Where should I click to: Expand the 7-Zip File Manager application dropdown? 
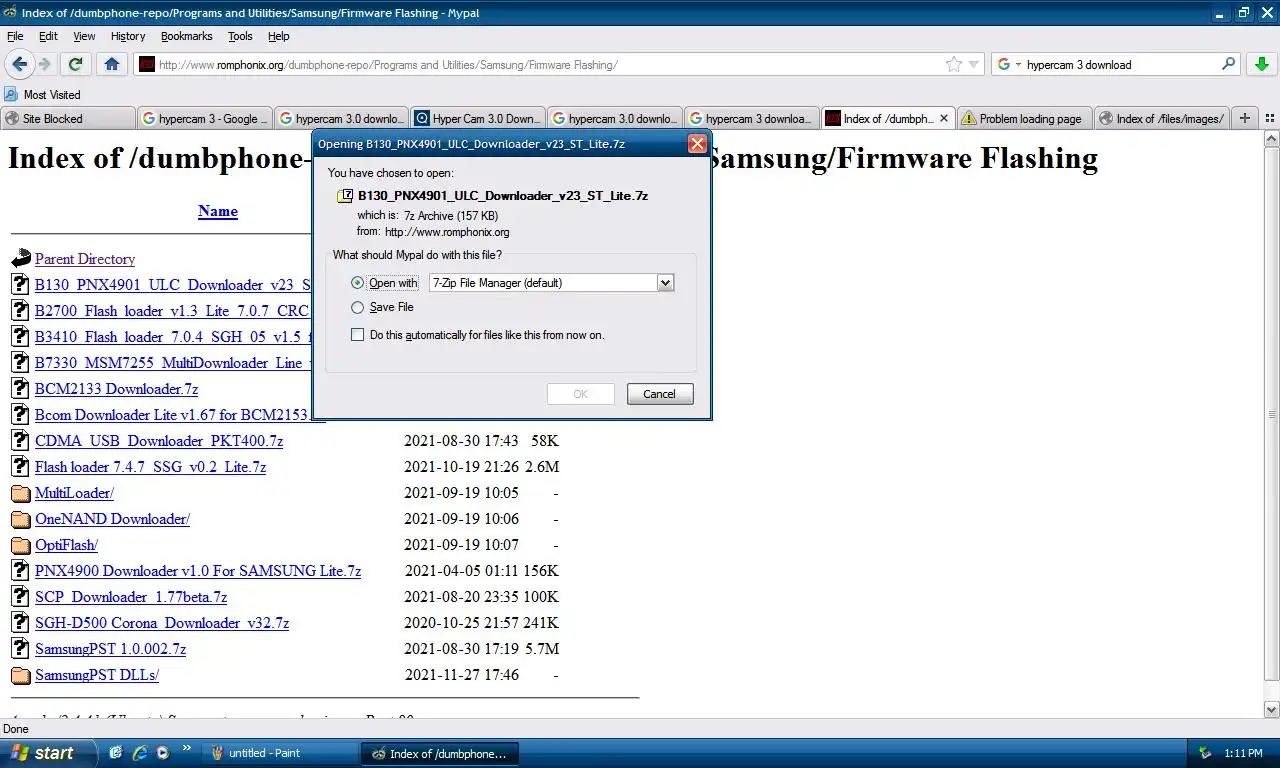(665, 283)
